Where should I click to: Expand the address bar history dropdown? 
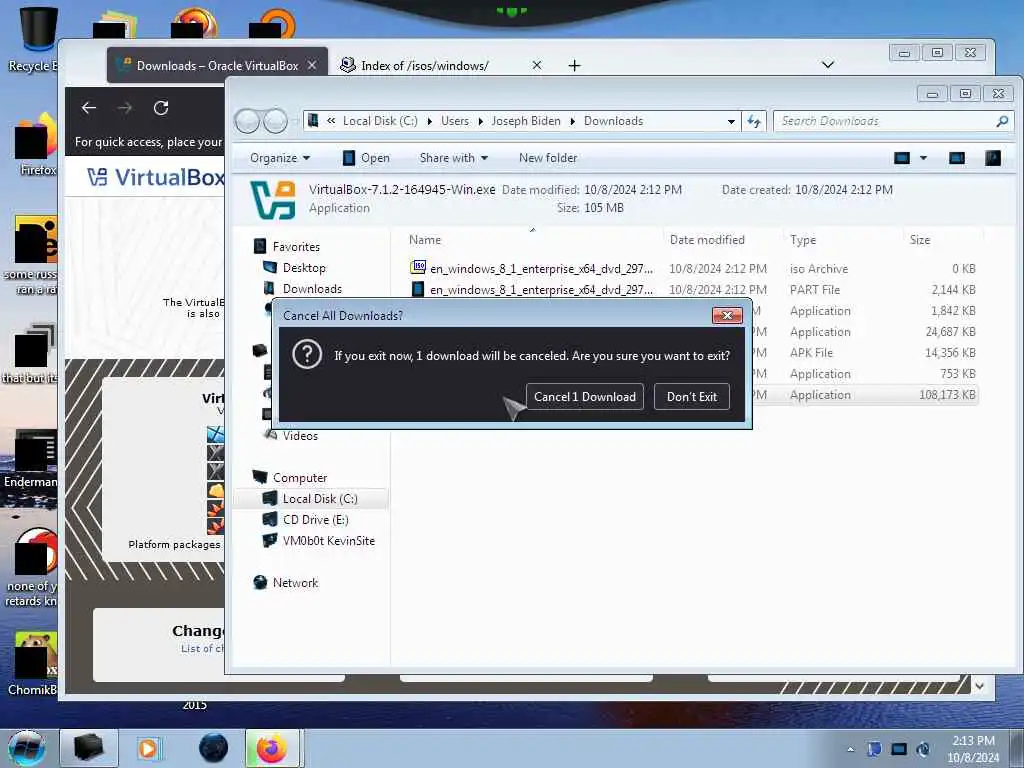731,121
